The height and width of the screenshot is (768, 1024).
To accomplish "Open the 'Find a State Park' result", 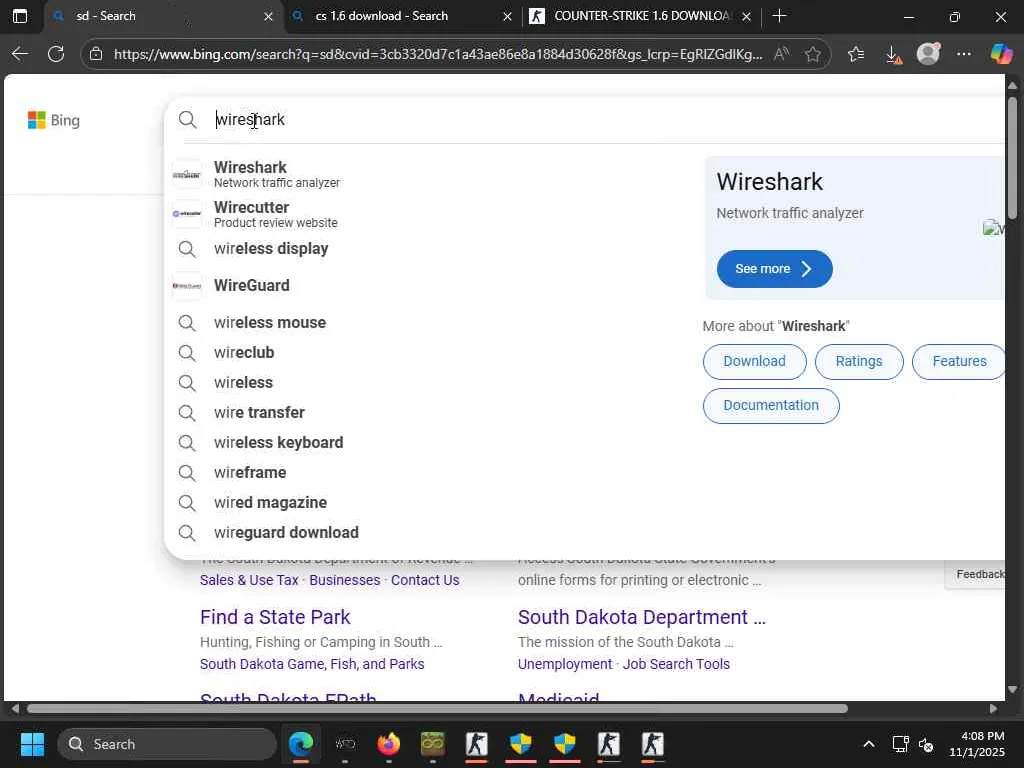I will [275, 617].
